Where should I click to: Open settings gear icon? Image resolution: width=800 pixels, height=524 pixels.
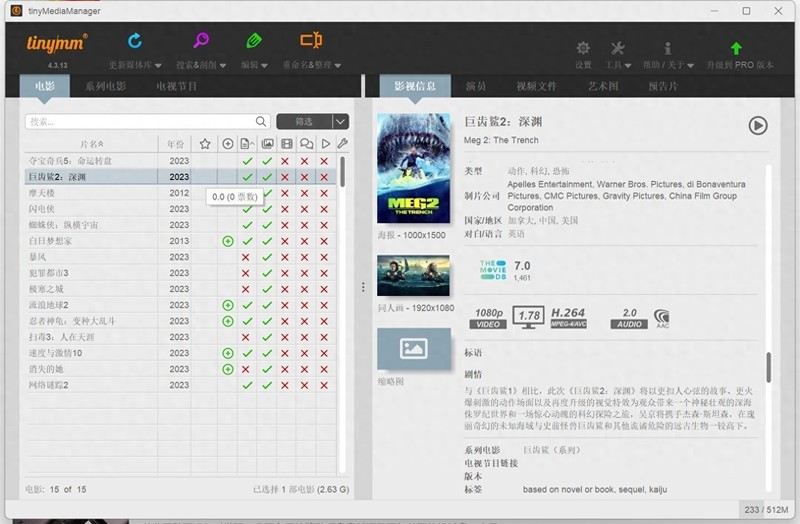[583, 48]
